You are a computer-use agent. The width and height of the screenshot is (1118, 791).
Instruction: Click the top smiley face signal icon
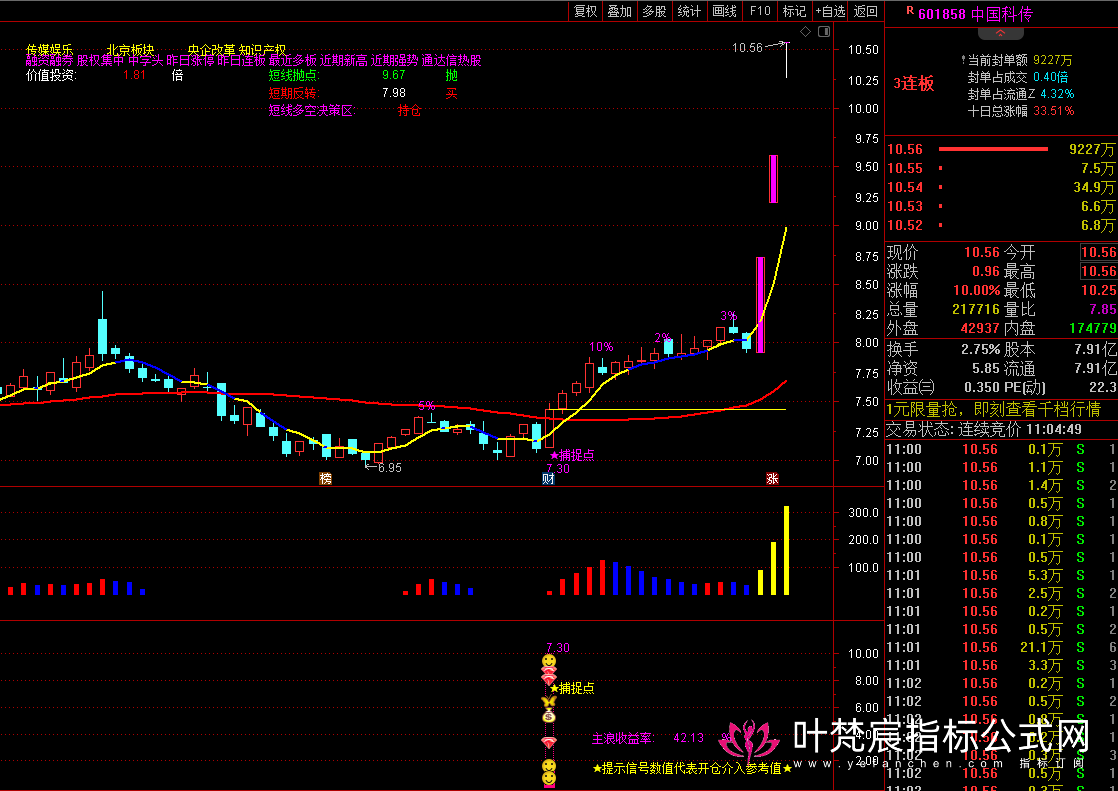[549, 662]
